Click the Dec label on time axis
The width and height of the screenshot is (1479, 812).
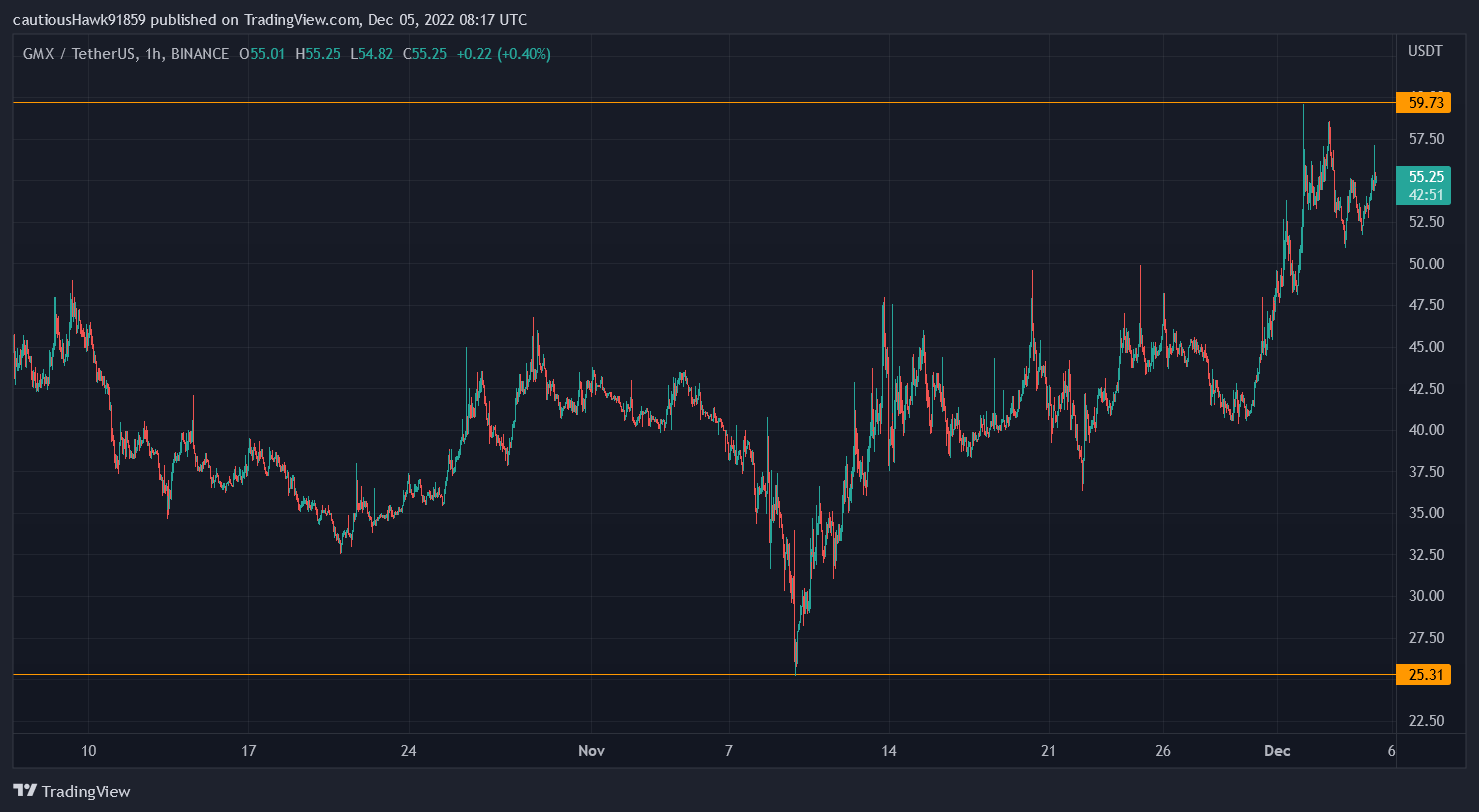(x=1277, y=750)
